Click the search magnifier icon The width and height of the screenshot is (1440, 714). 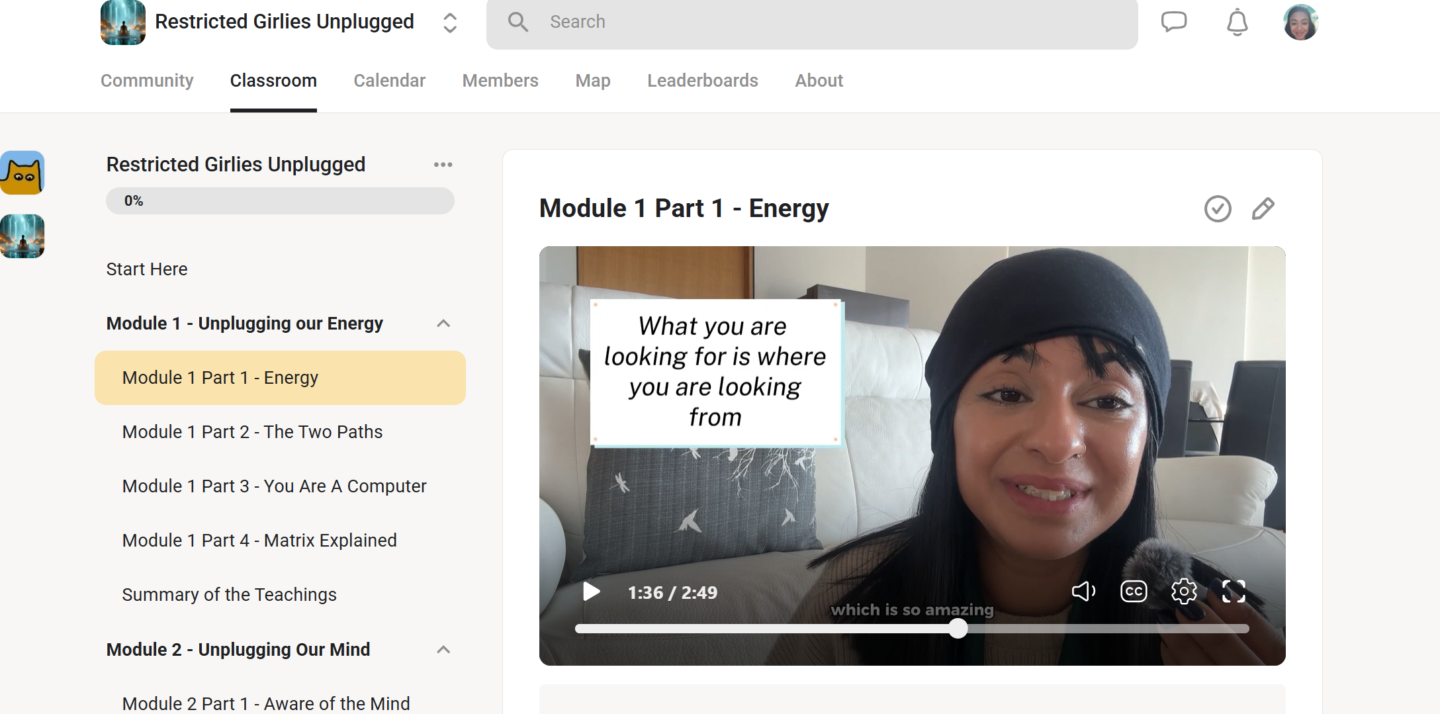click(518, 22)
